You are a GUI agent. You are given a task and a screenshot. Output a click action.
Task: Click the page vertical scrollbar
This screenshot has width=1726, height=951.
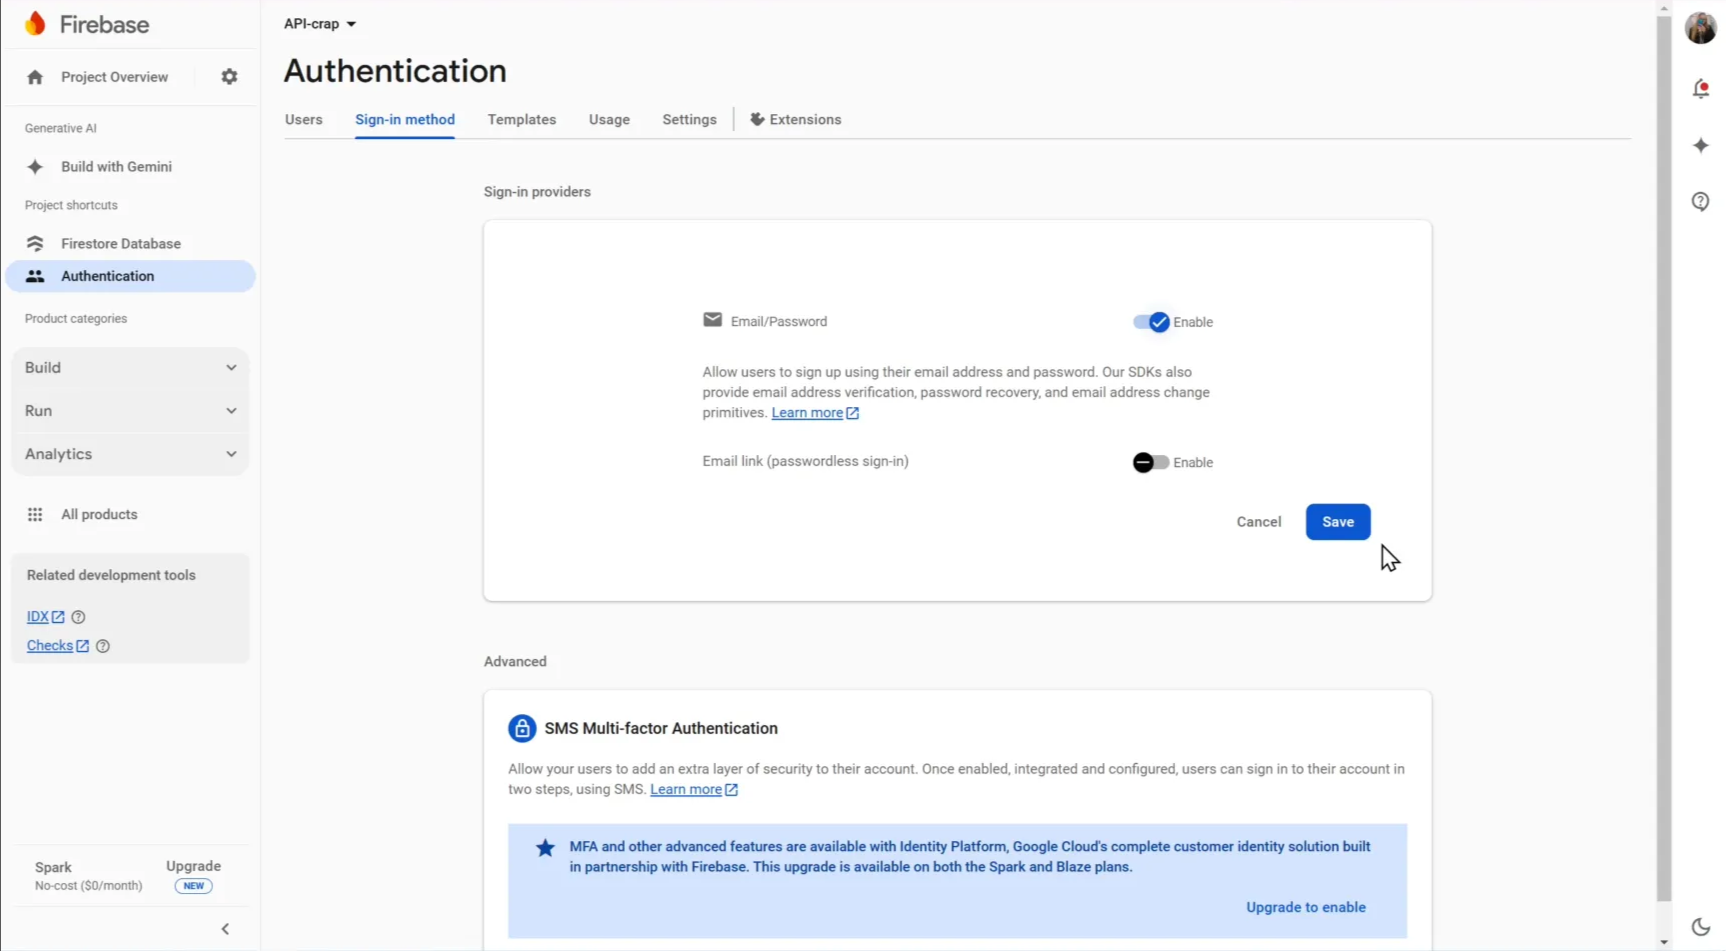[1664, 458]
